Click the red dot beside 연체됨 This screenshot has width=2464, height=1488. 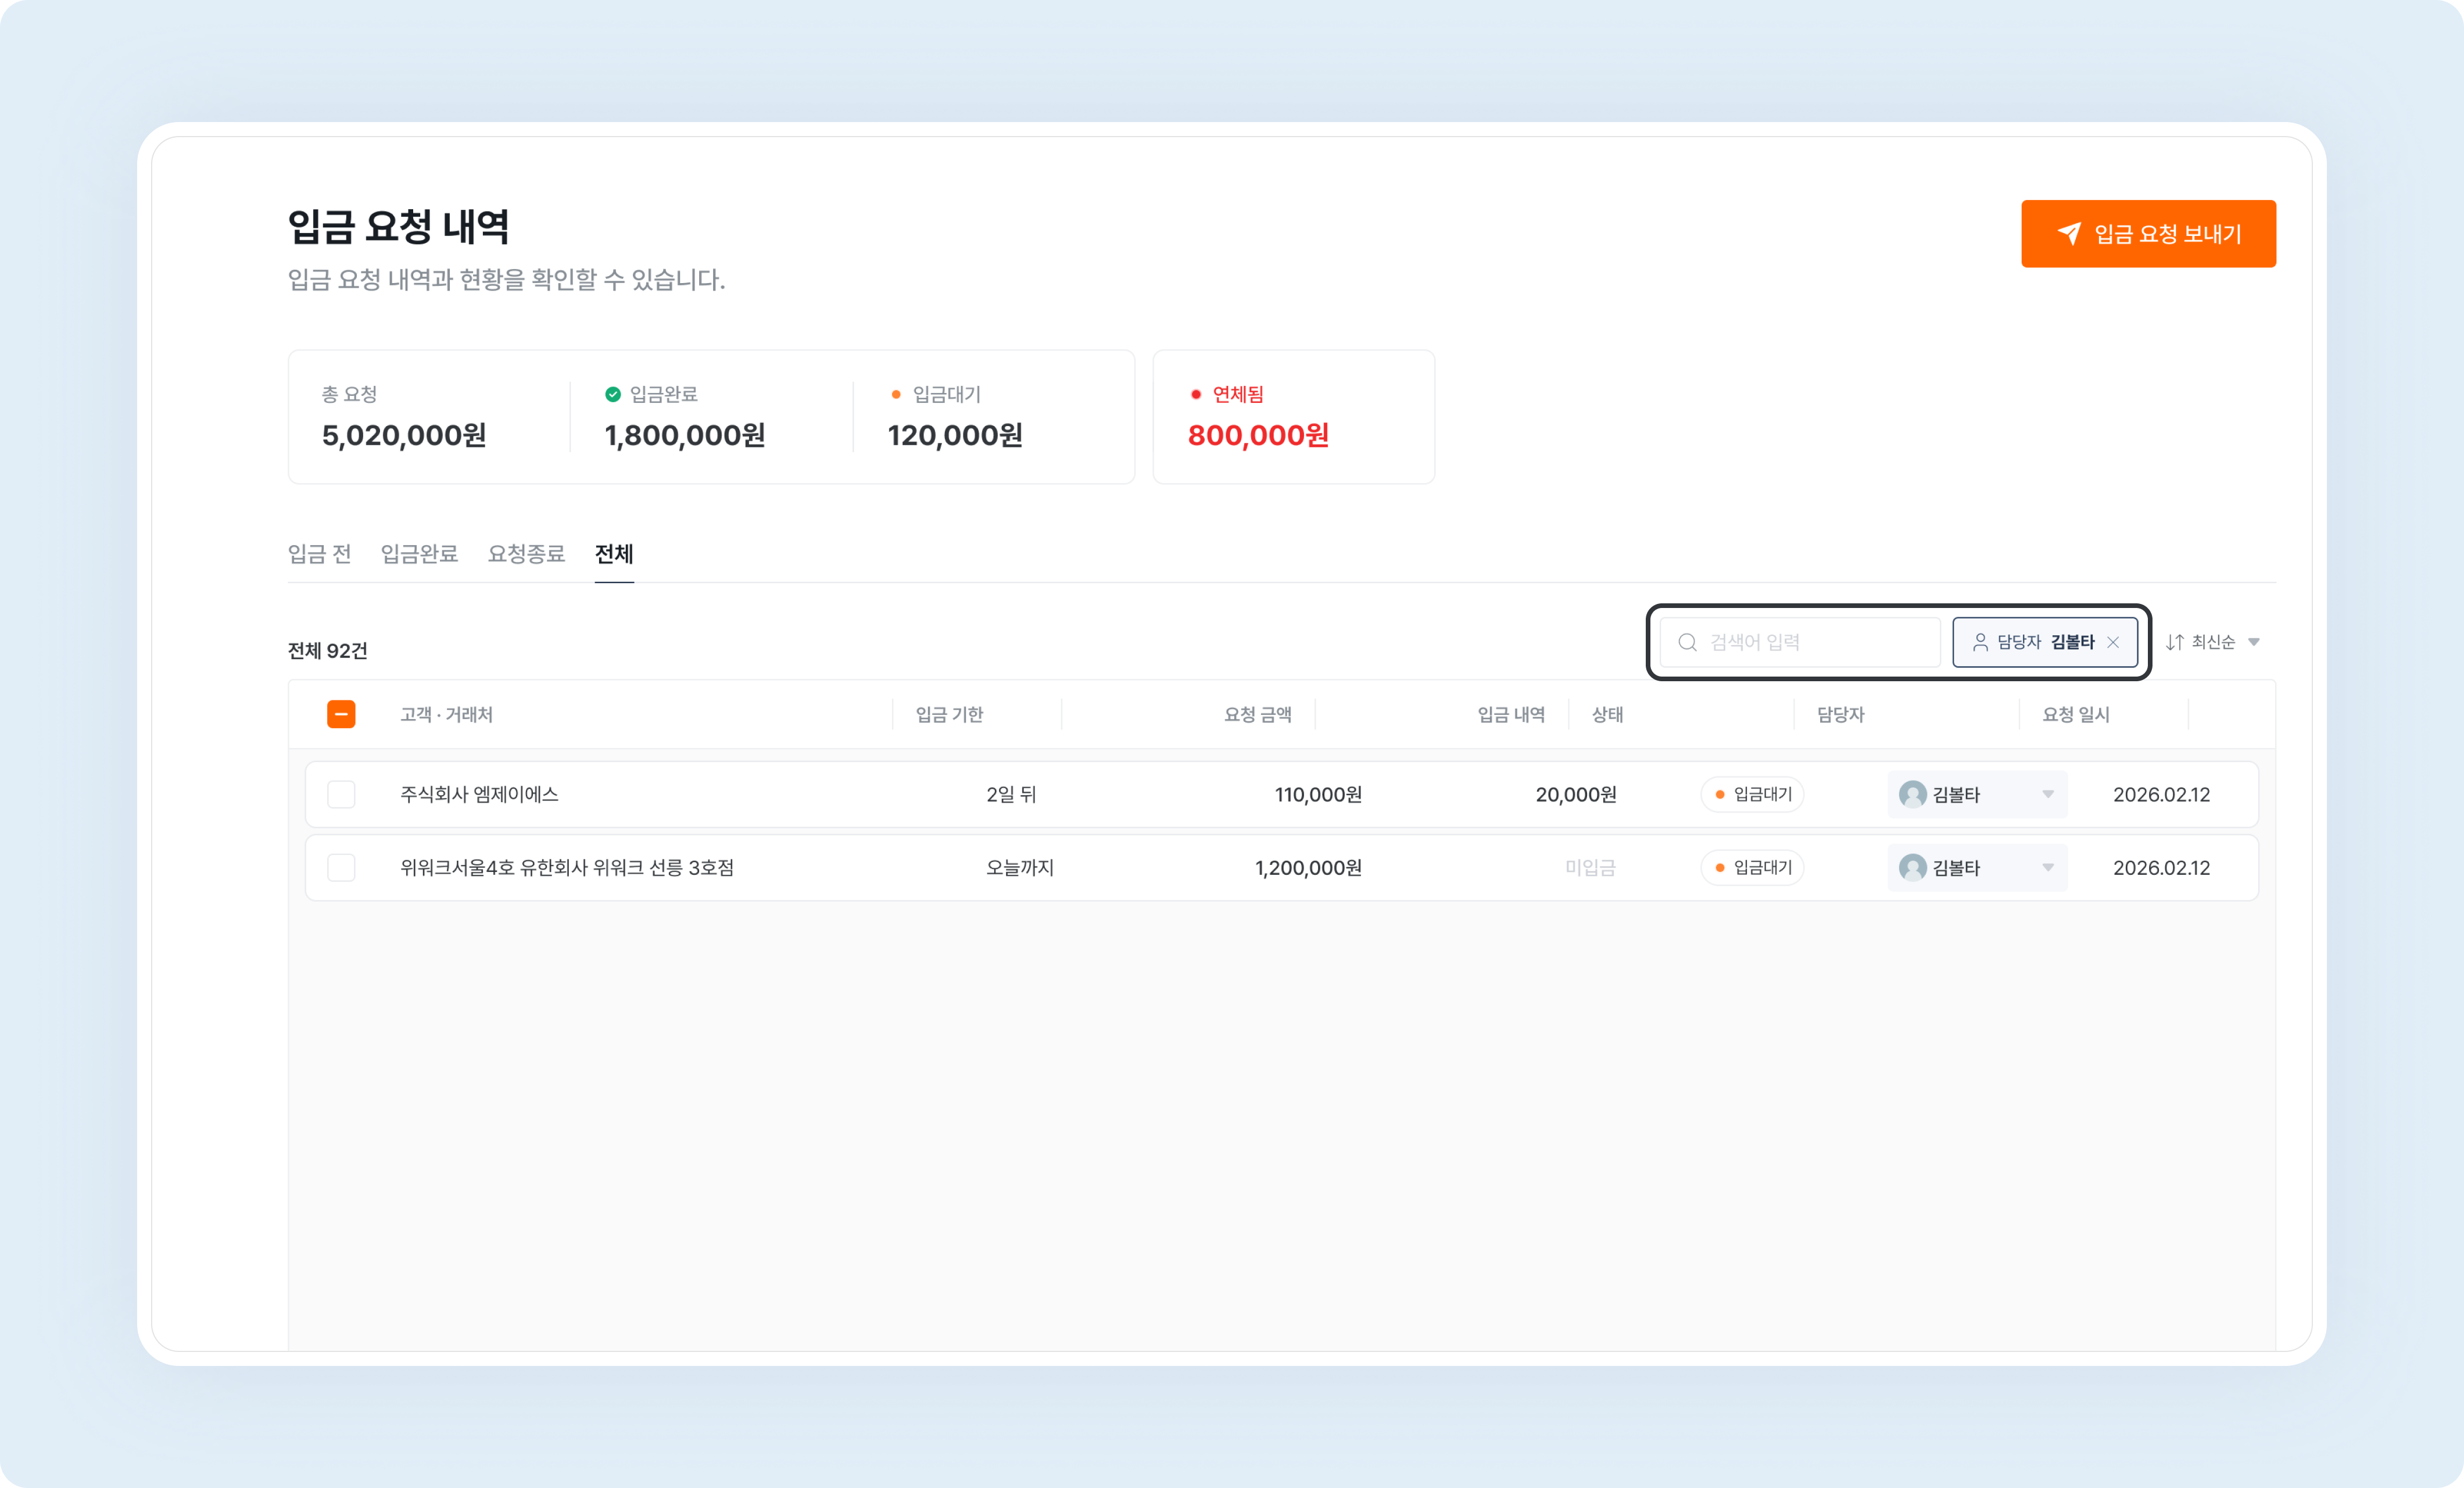point(1196,394)
